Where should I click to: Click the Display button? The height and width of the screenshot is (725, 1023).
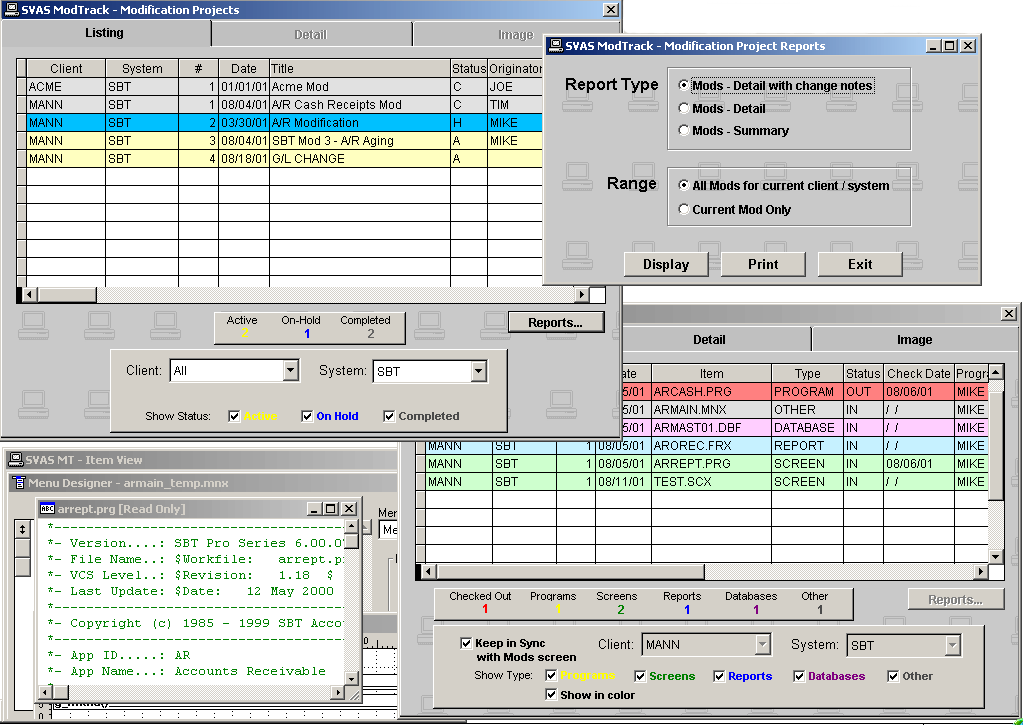point(666,264)
